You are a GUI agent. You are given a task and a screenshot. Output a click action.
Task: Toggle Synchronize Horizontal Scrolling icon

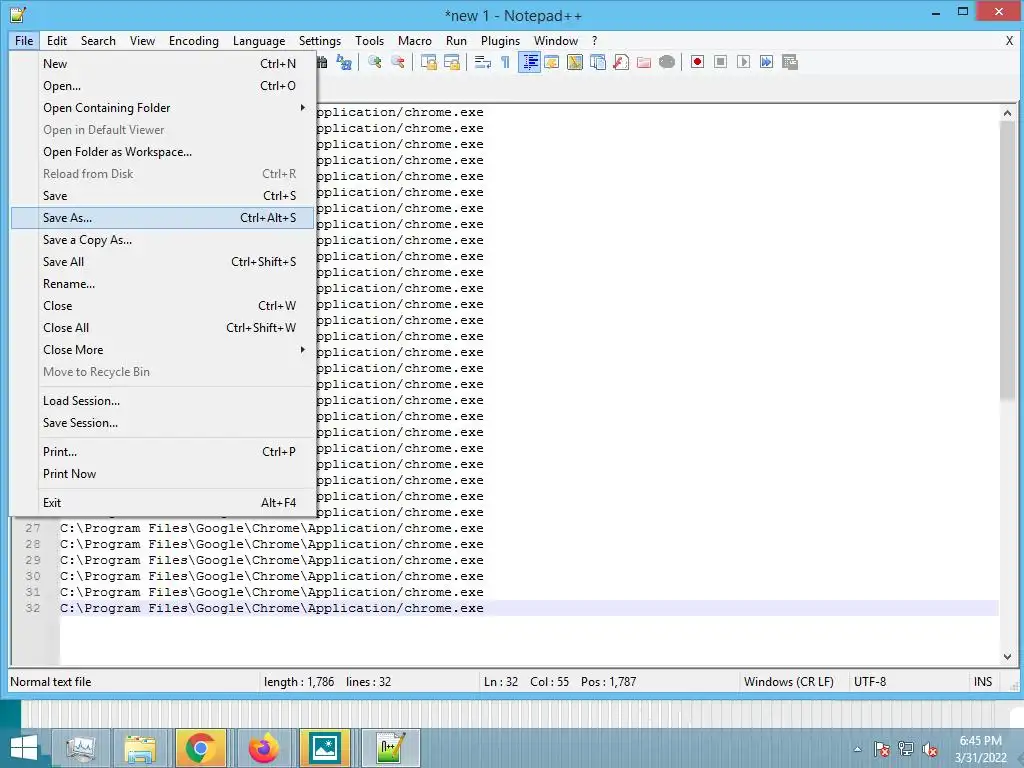(x=451, y=62)
